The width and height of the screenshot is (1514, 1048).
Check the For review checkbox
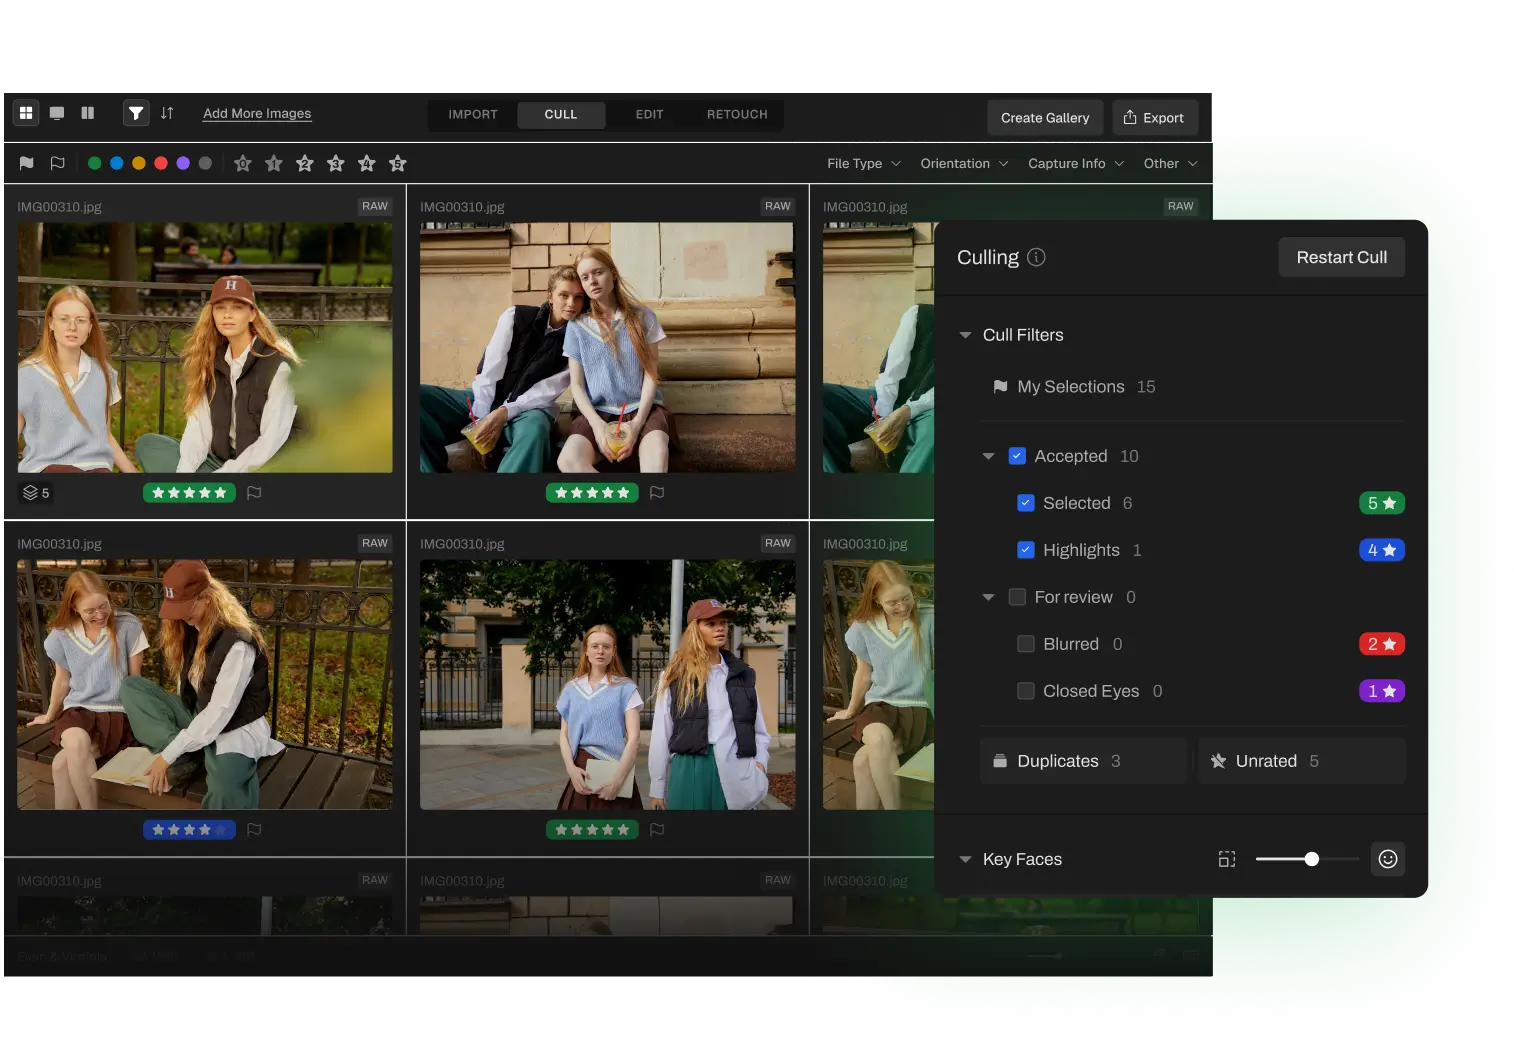[1017, 597]
